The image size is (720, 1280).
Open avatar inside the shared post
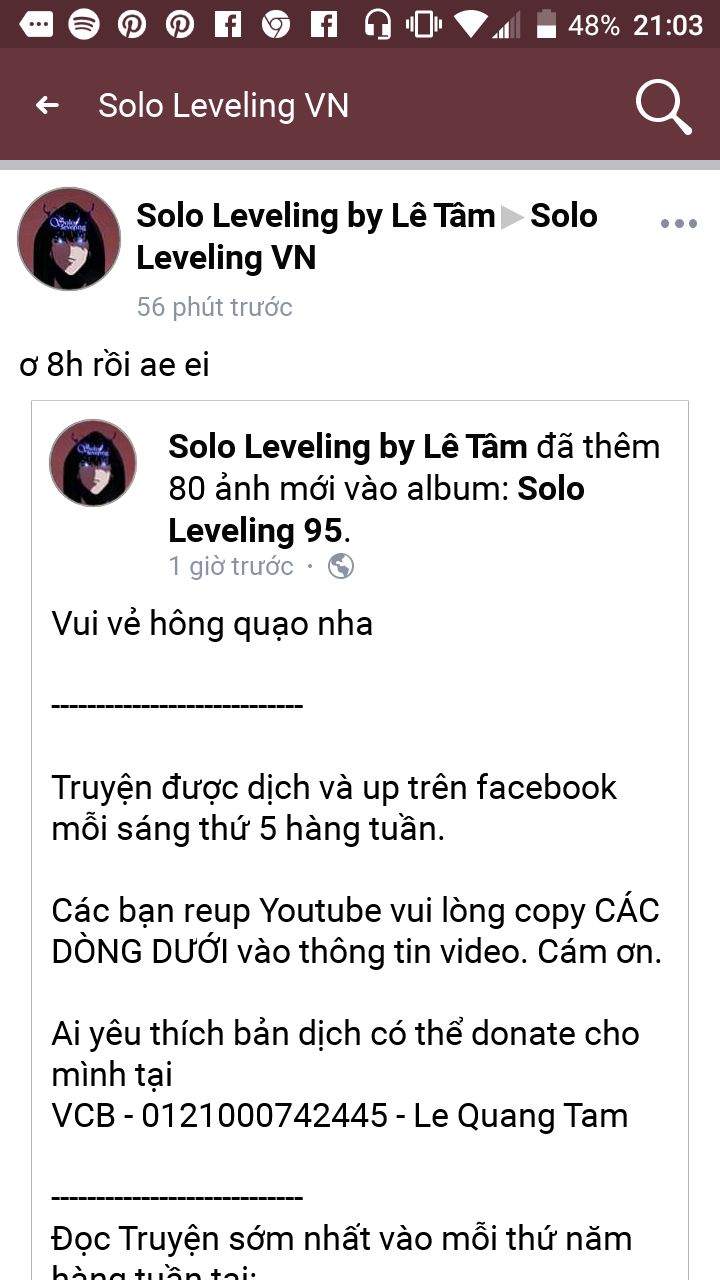tap(93, 463)
